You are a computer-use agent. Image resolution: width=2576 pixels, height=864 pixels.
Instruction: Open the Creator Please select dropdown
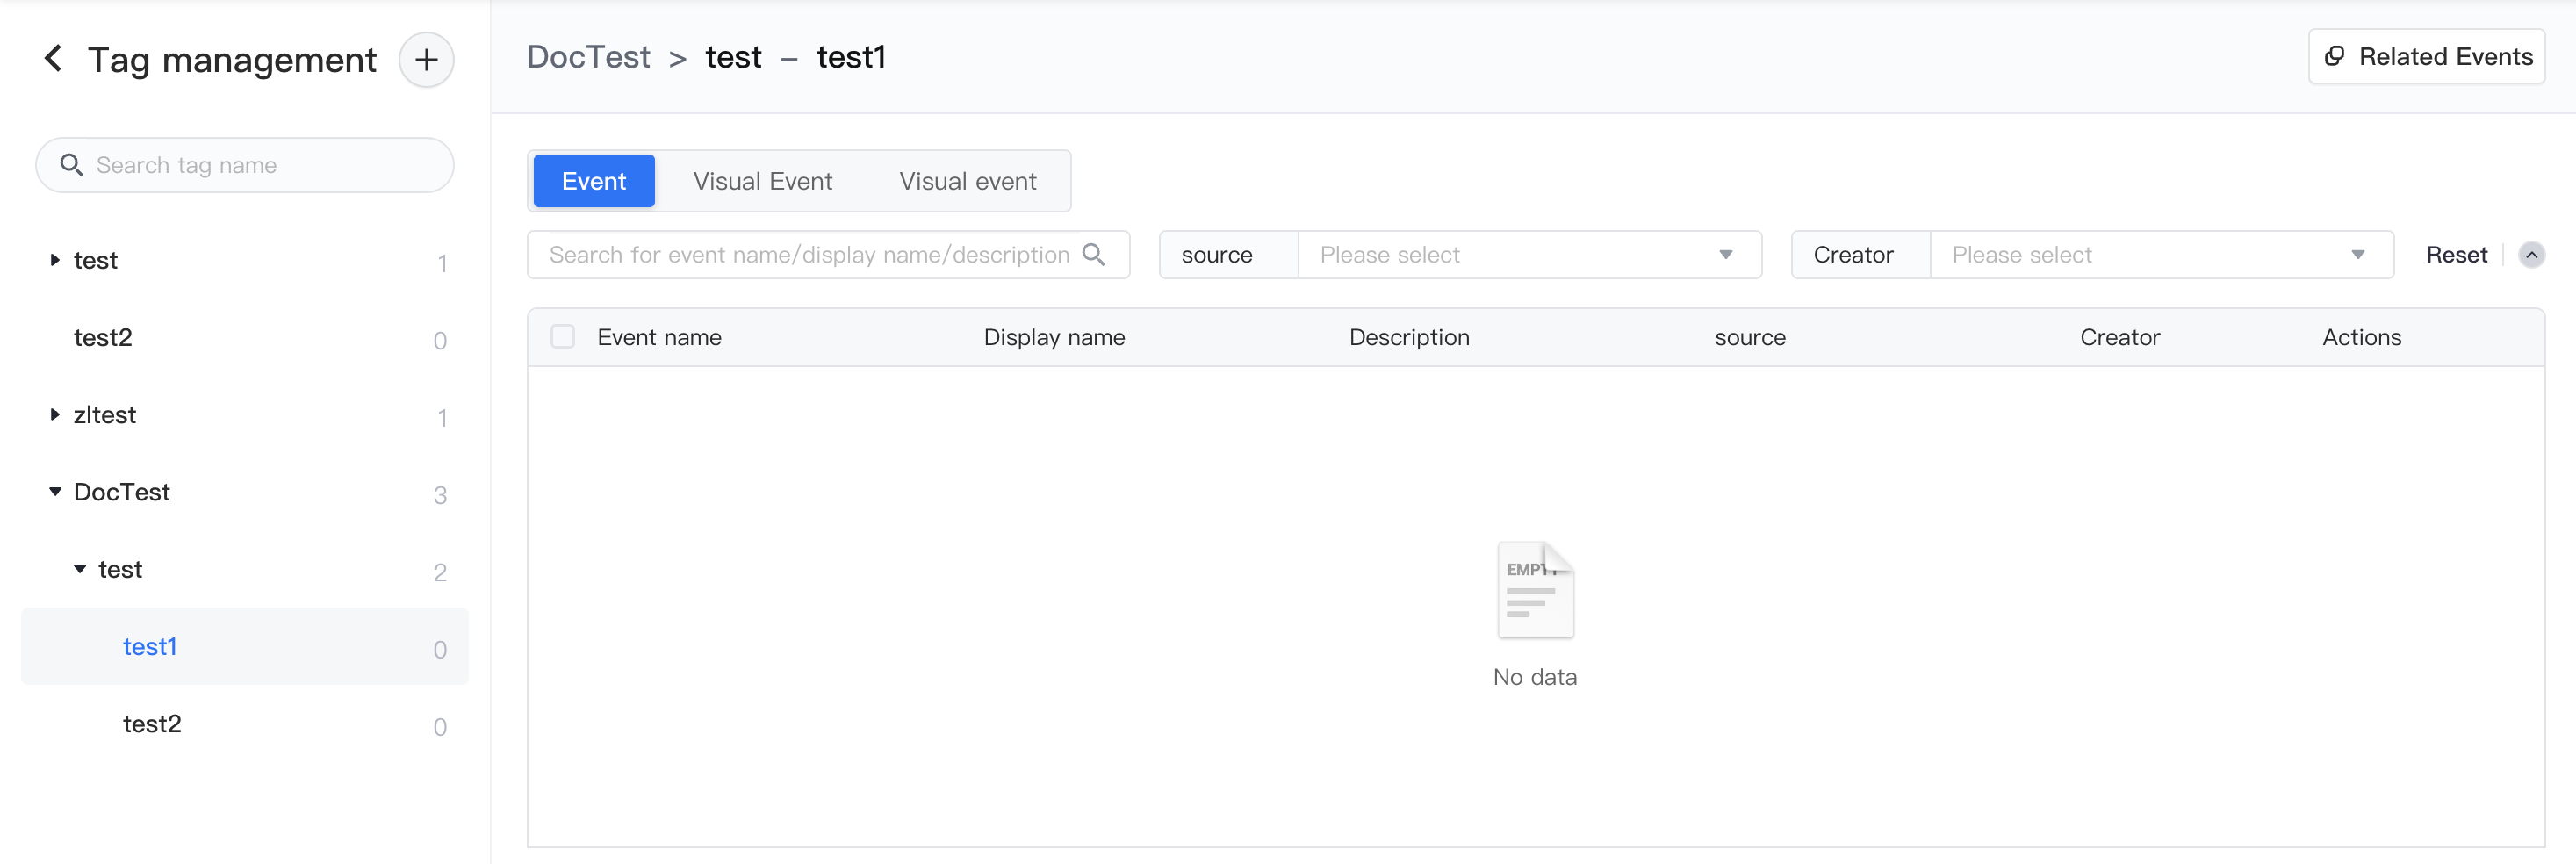[2161, 255]
